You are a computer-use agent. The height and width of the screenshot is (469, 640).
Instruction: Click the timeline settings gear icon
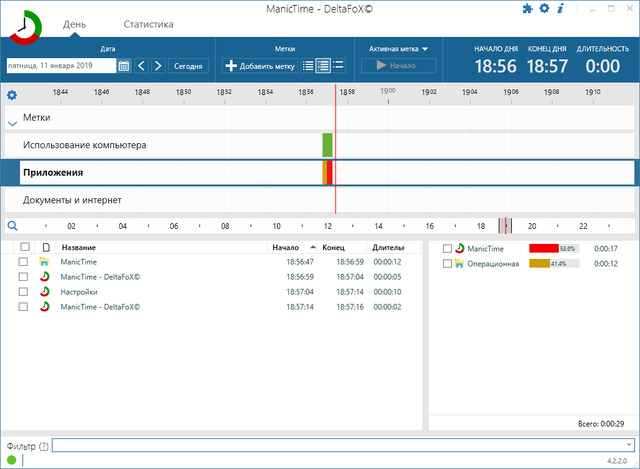(12, 95)
